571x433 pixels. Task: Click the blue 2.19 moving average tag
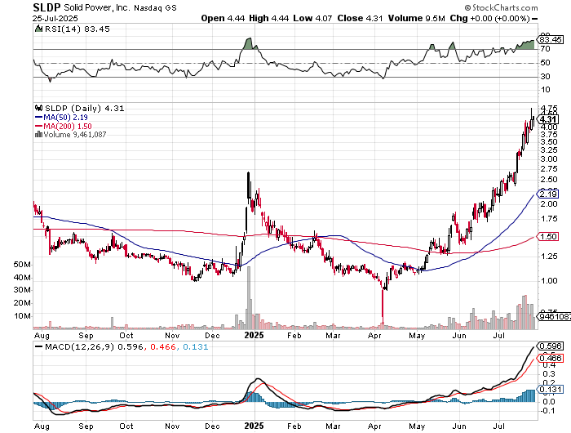click(549, 194)
